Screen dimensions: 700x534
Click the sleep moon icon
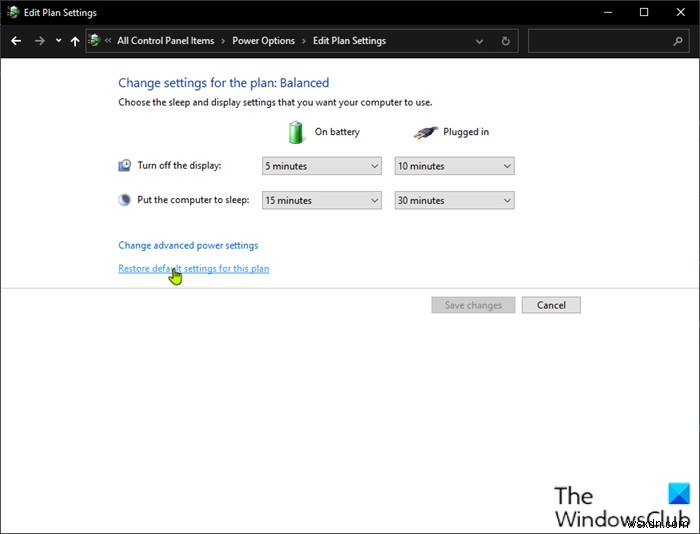(x=125, y=200)
